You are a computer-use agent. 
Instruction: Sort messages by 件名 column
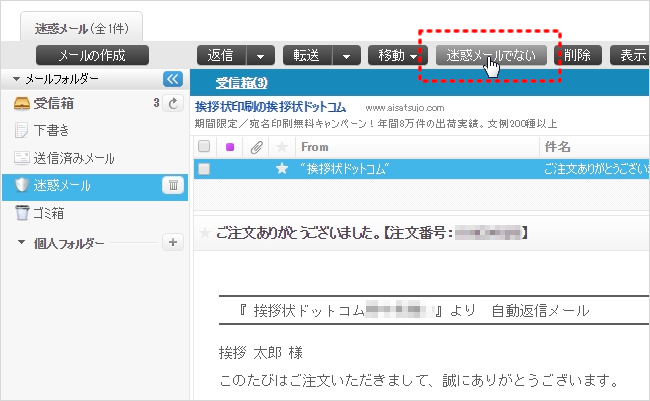pos(557,147)
